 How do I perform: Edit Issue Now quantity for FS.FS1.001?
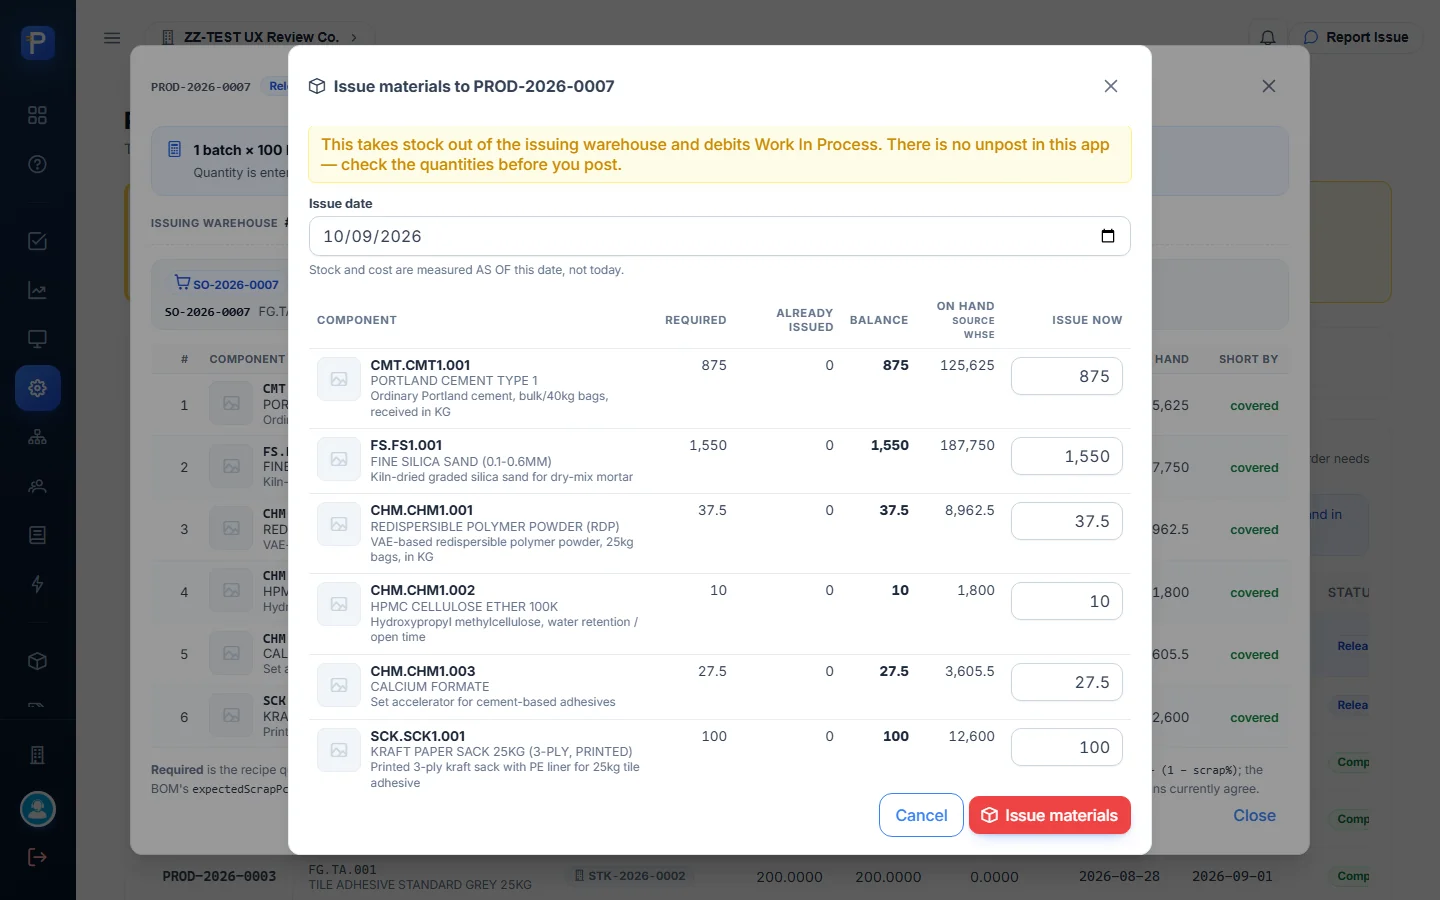(x=1067, y=456)
